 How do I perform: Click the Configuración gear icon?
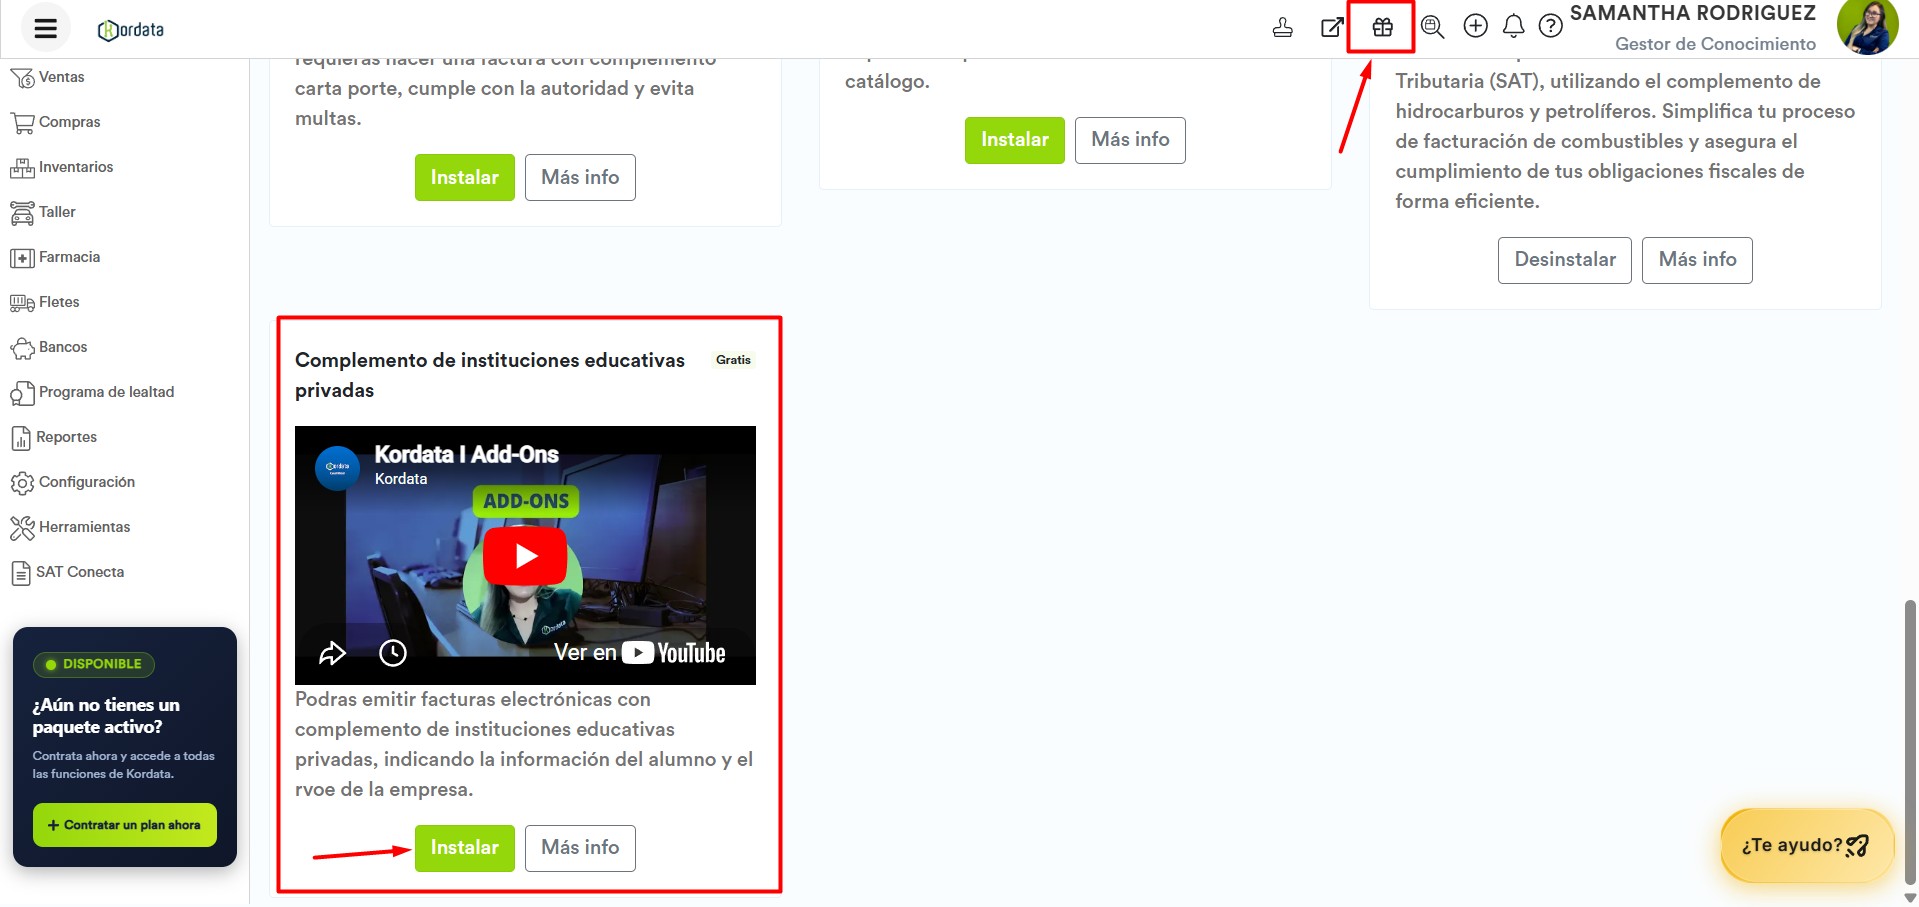(x=22, y=483)
